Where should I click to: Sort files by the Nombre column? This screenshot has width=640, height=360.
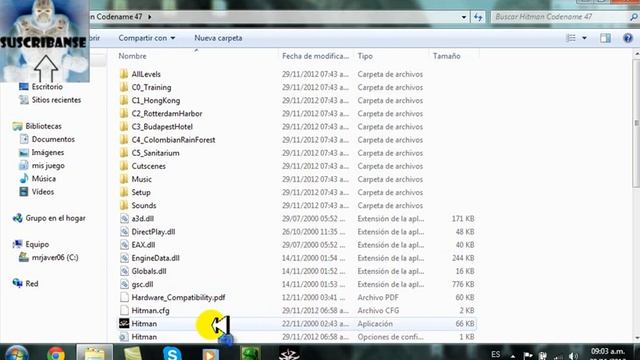(132, 56)
